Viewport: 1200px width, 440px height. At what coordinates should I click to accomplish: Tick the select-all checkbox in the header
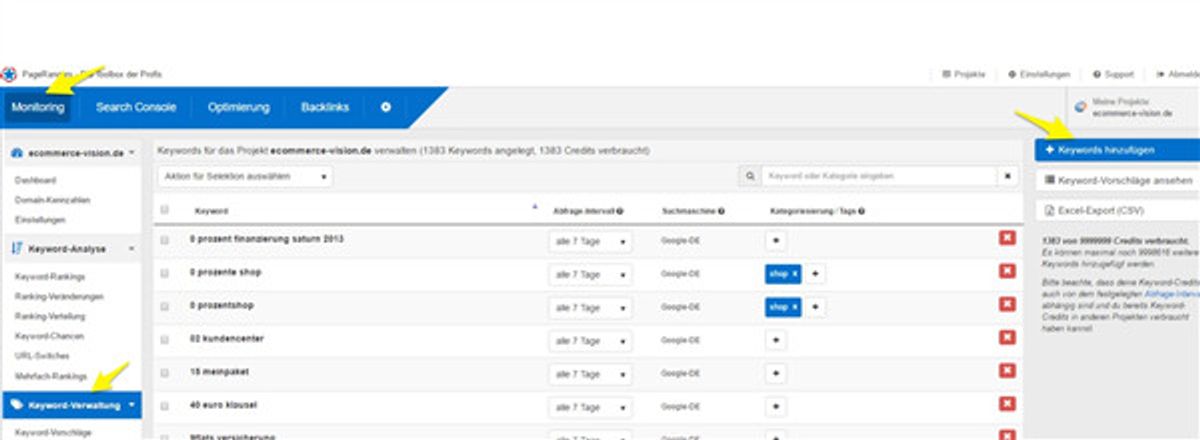165,211
